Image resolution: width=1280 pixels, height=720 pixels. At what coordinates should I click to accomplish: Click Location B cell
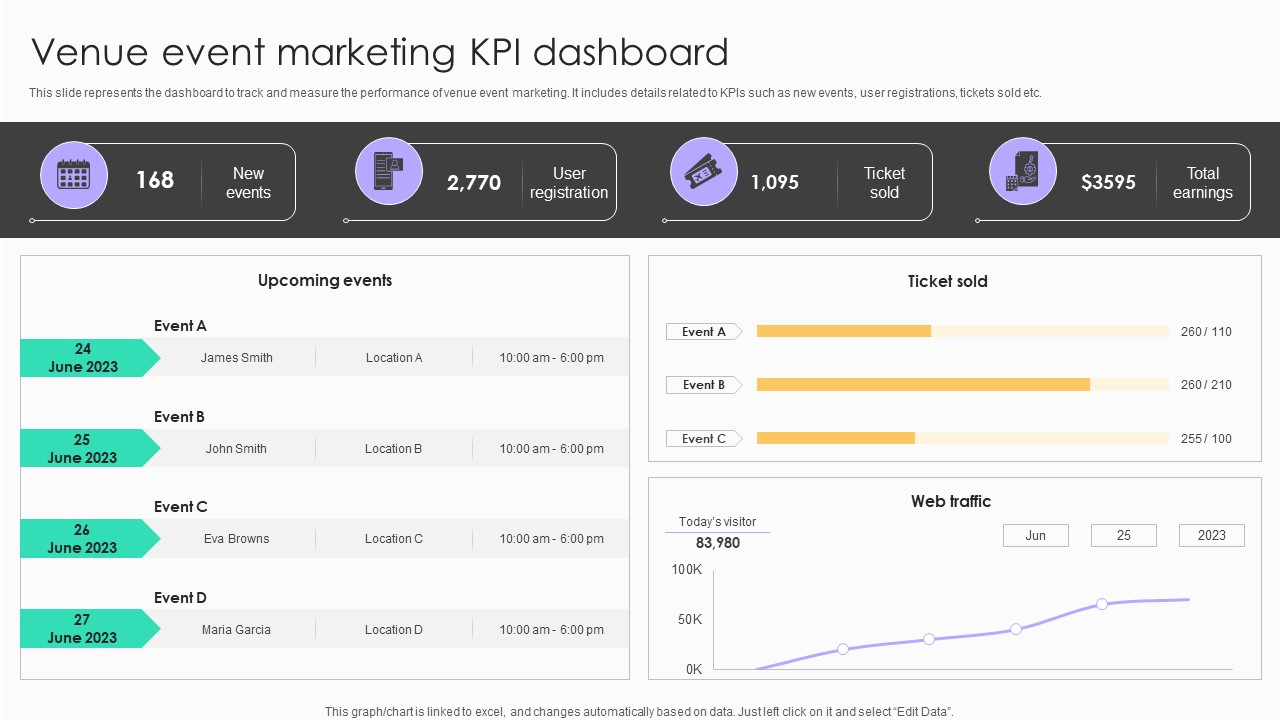point(394,449)
